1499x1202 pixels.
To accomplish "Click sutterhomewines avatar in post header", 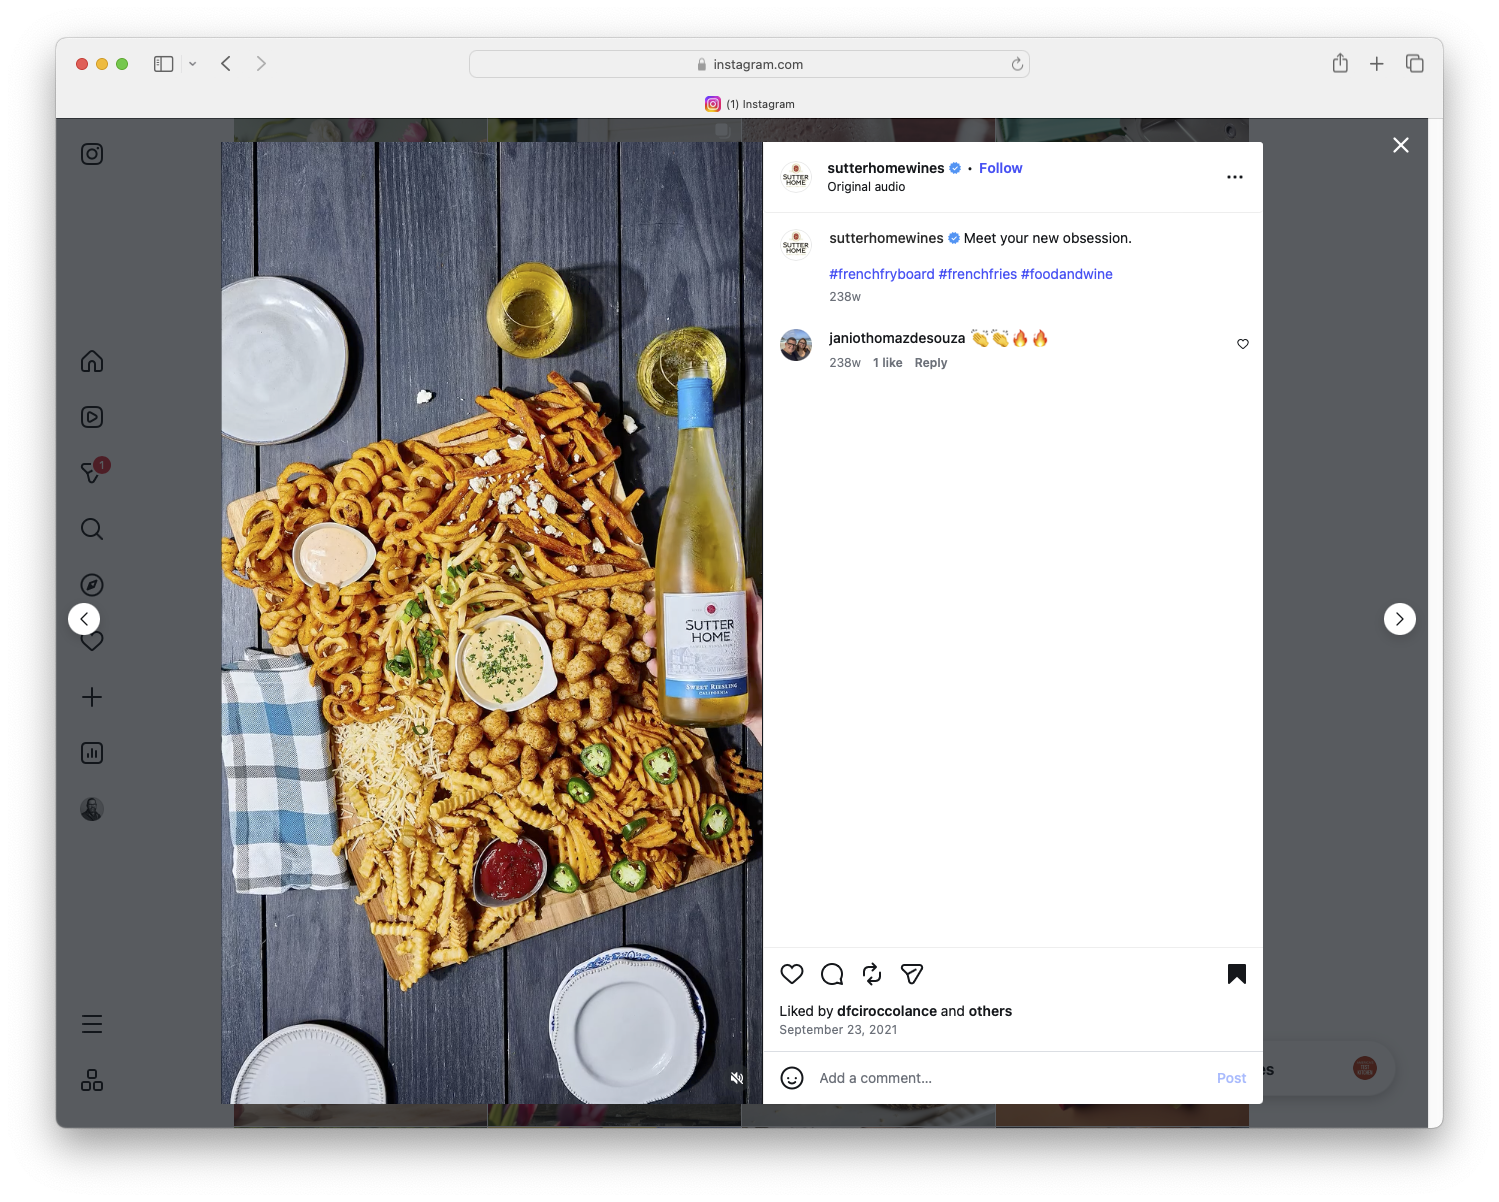I will [x=796, y=177].
